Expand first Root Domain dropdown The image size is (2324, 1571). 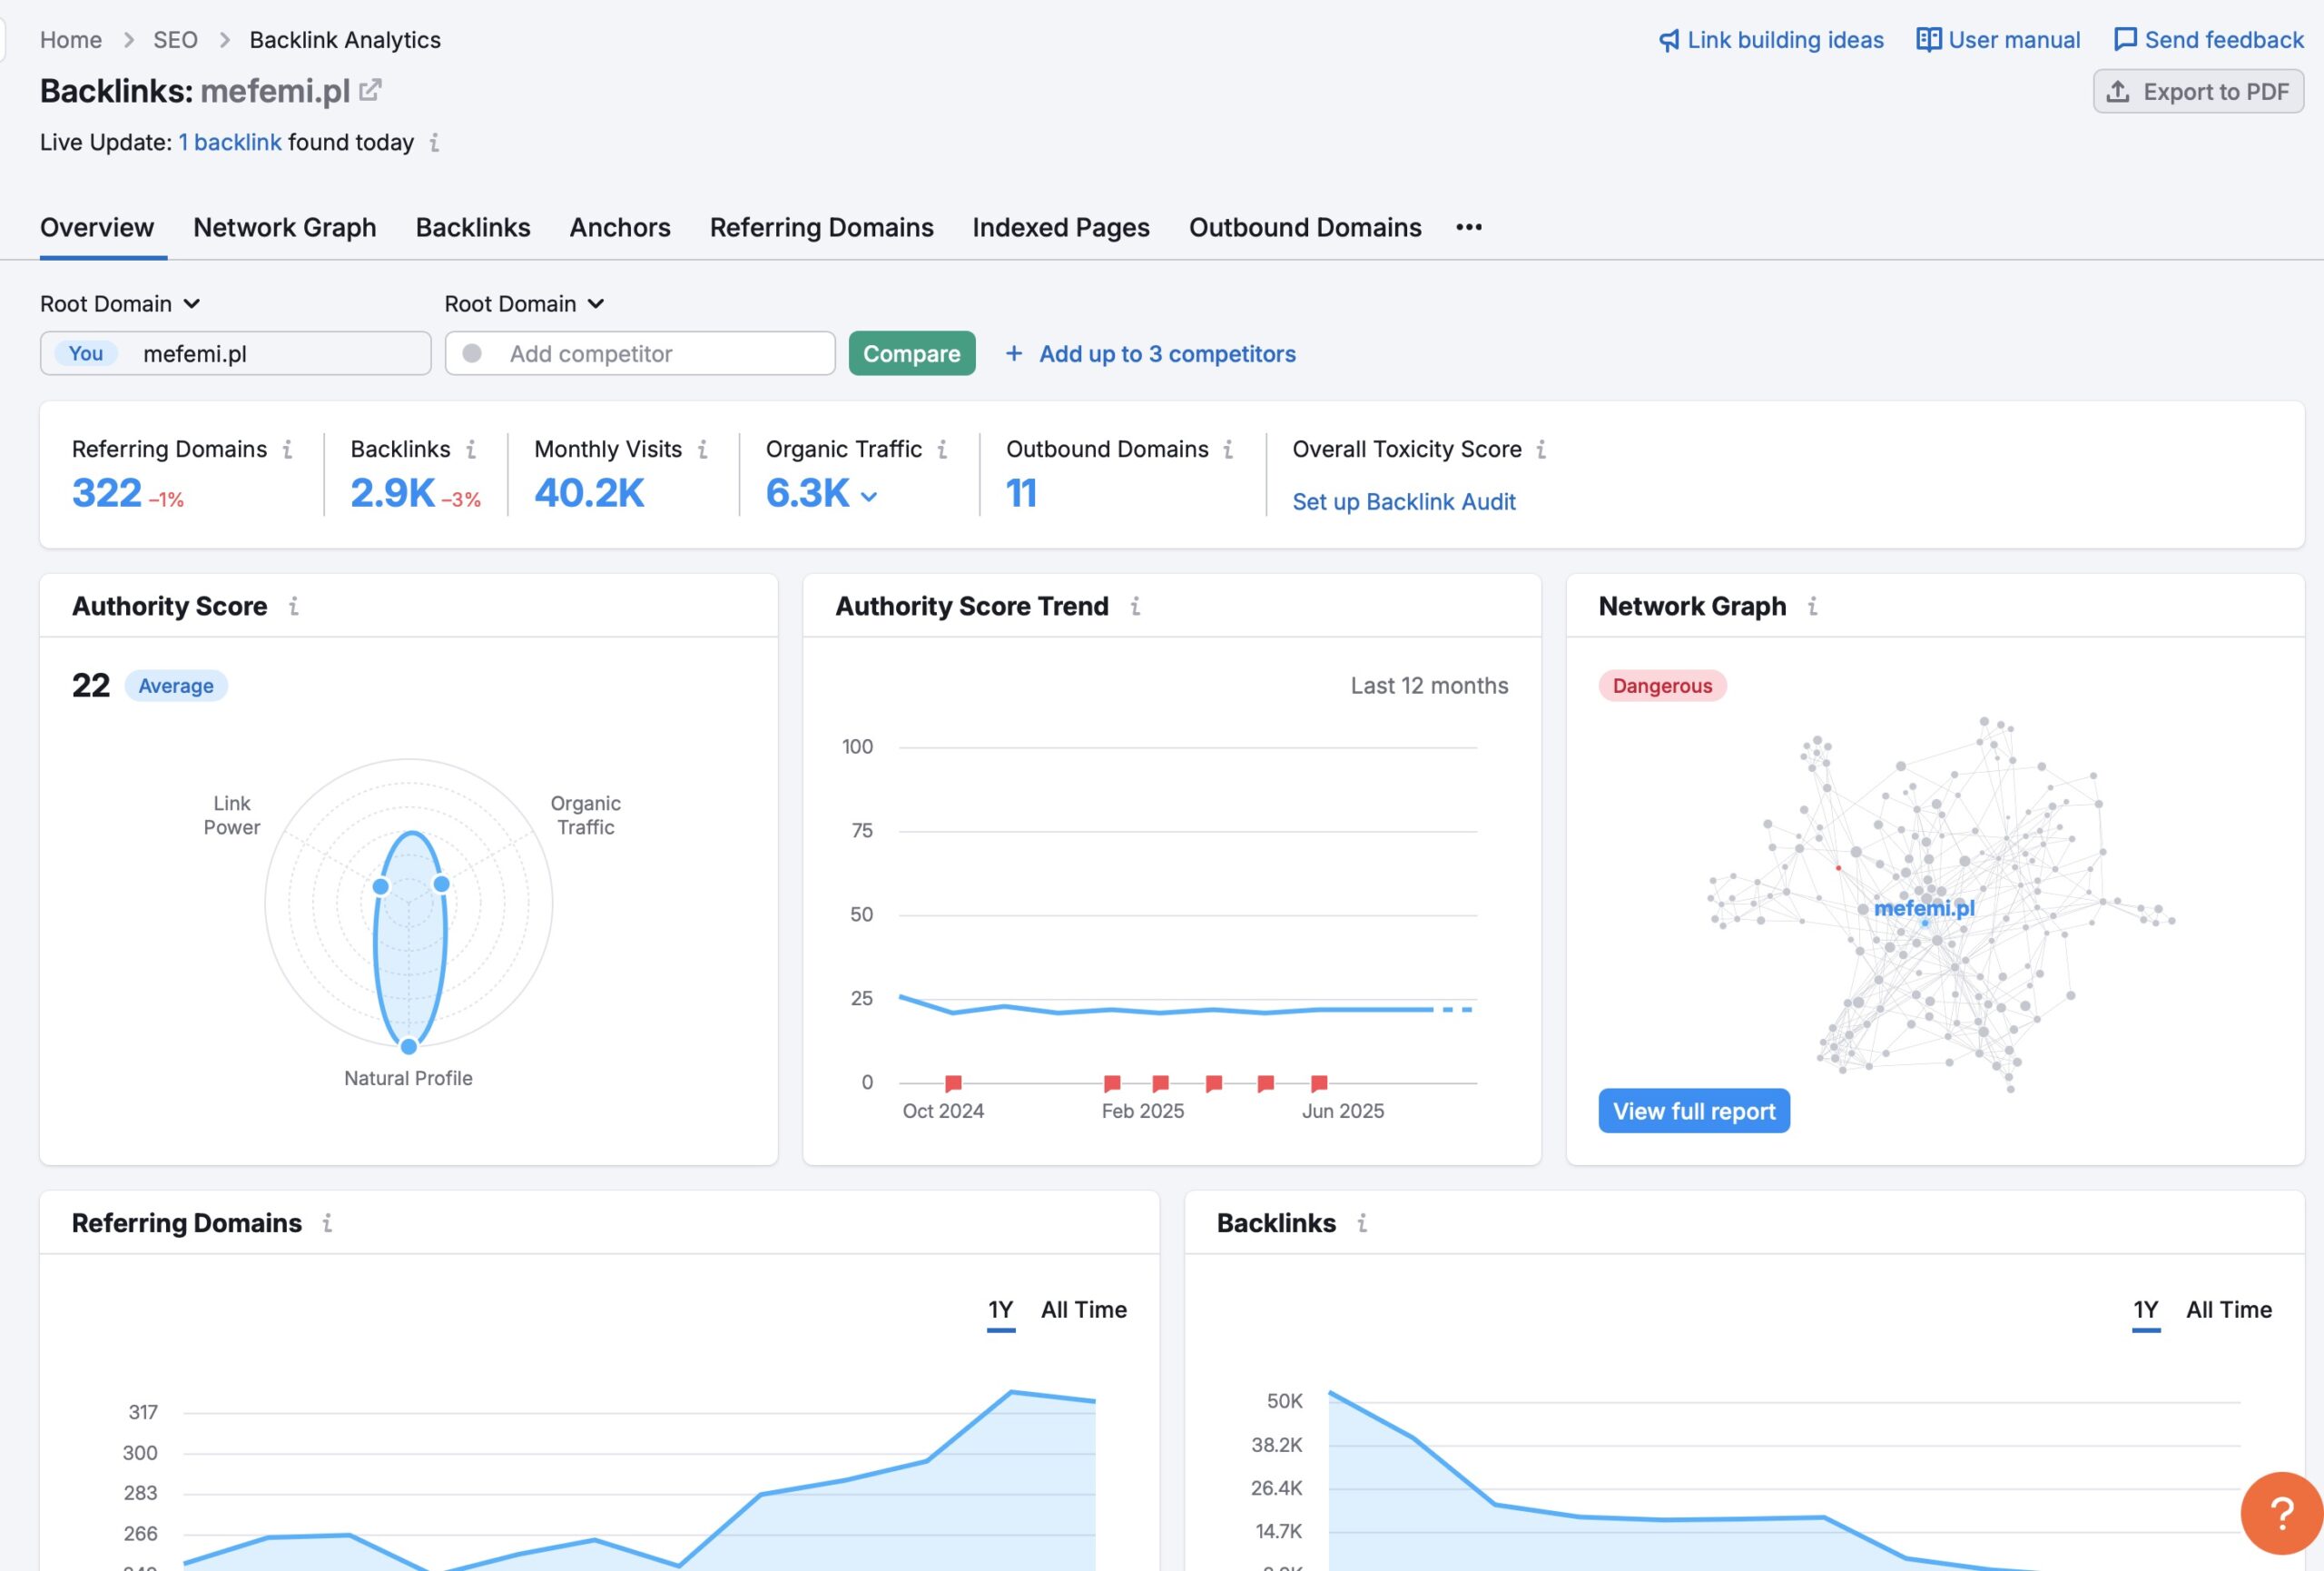tap(192, 303)
